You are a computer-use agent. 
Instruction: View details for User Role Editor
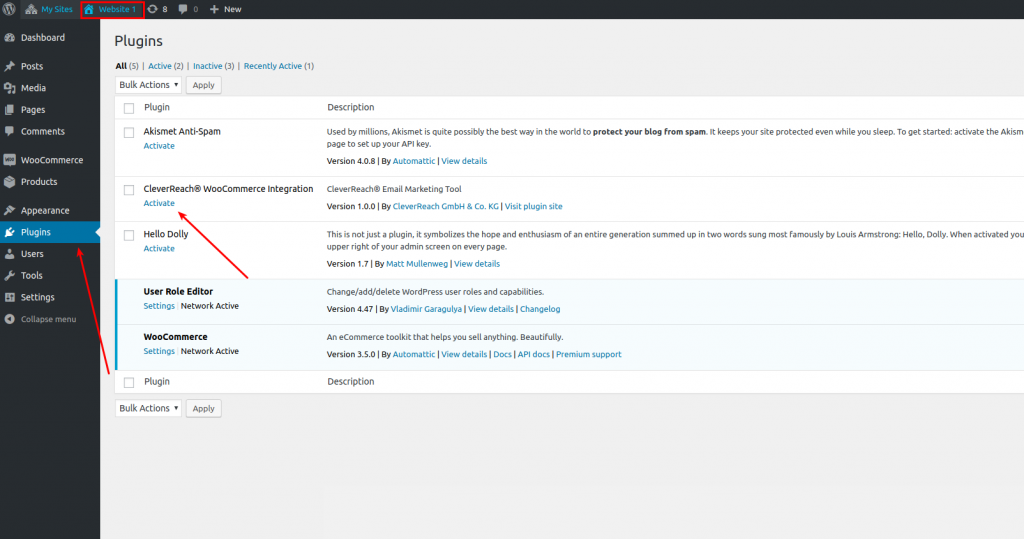tap(490, 308)
